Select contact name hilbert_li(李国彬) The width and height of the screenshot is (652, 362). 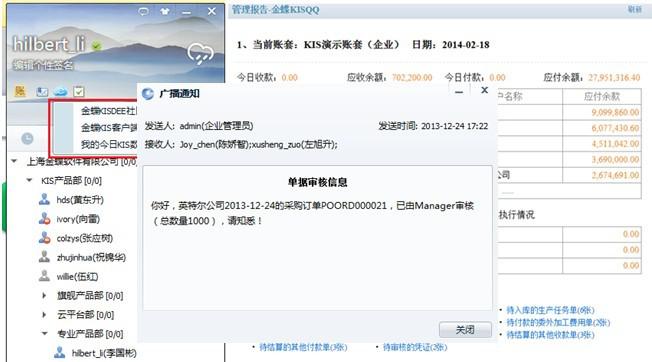[104, 353]
